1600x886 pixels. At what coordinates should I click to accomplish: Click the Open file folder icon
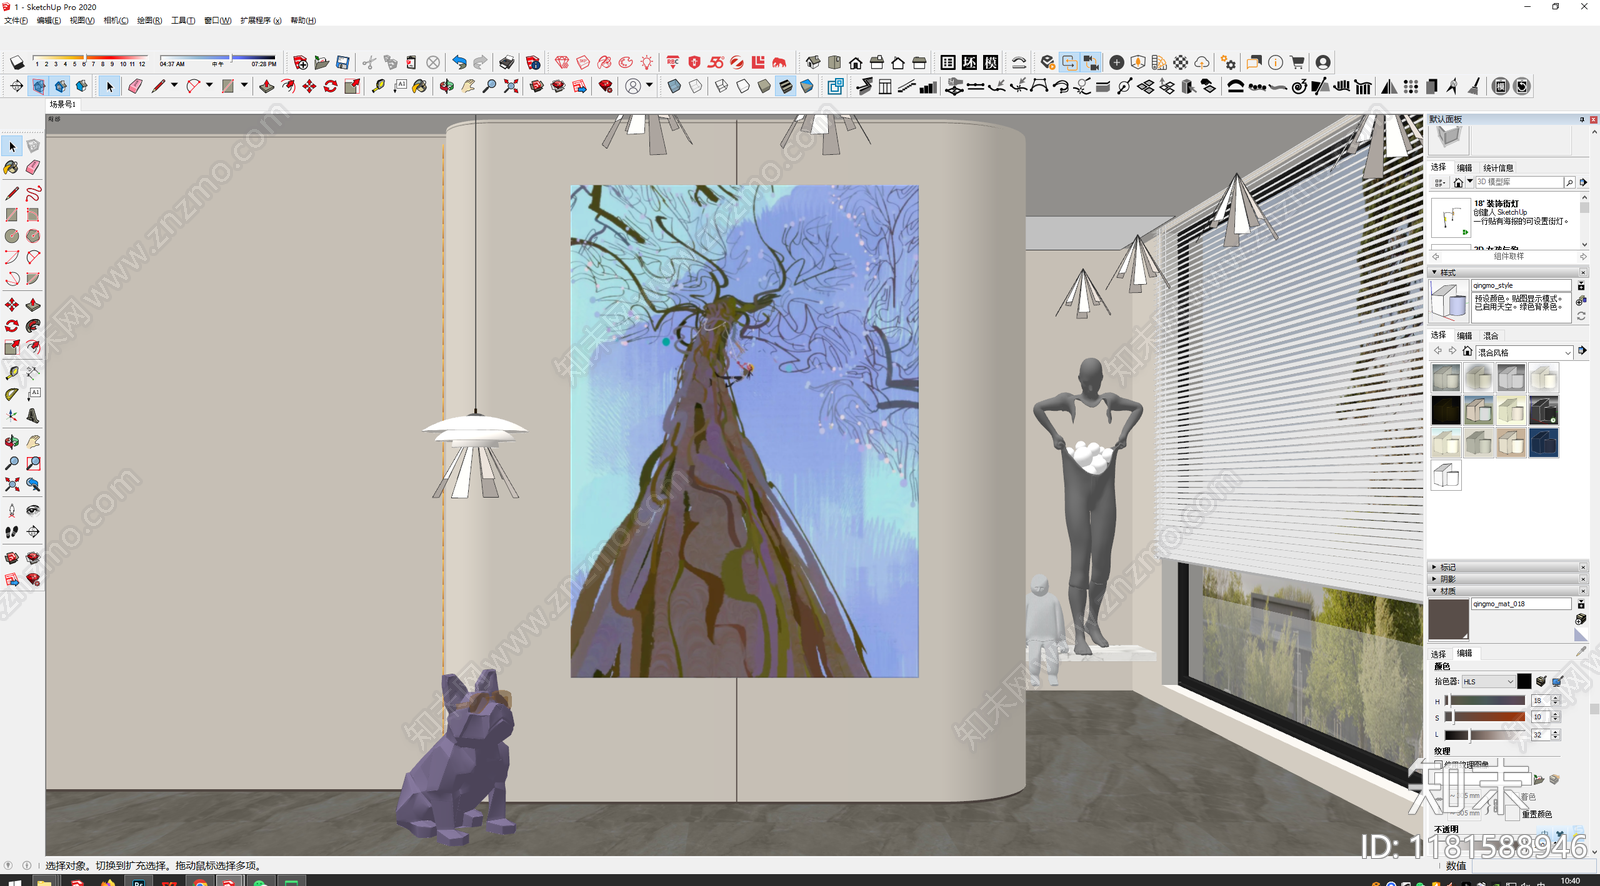[321, 62]
